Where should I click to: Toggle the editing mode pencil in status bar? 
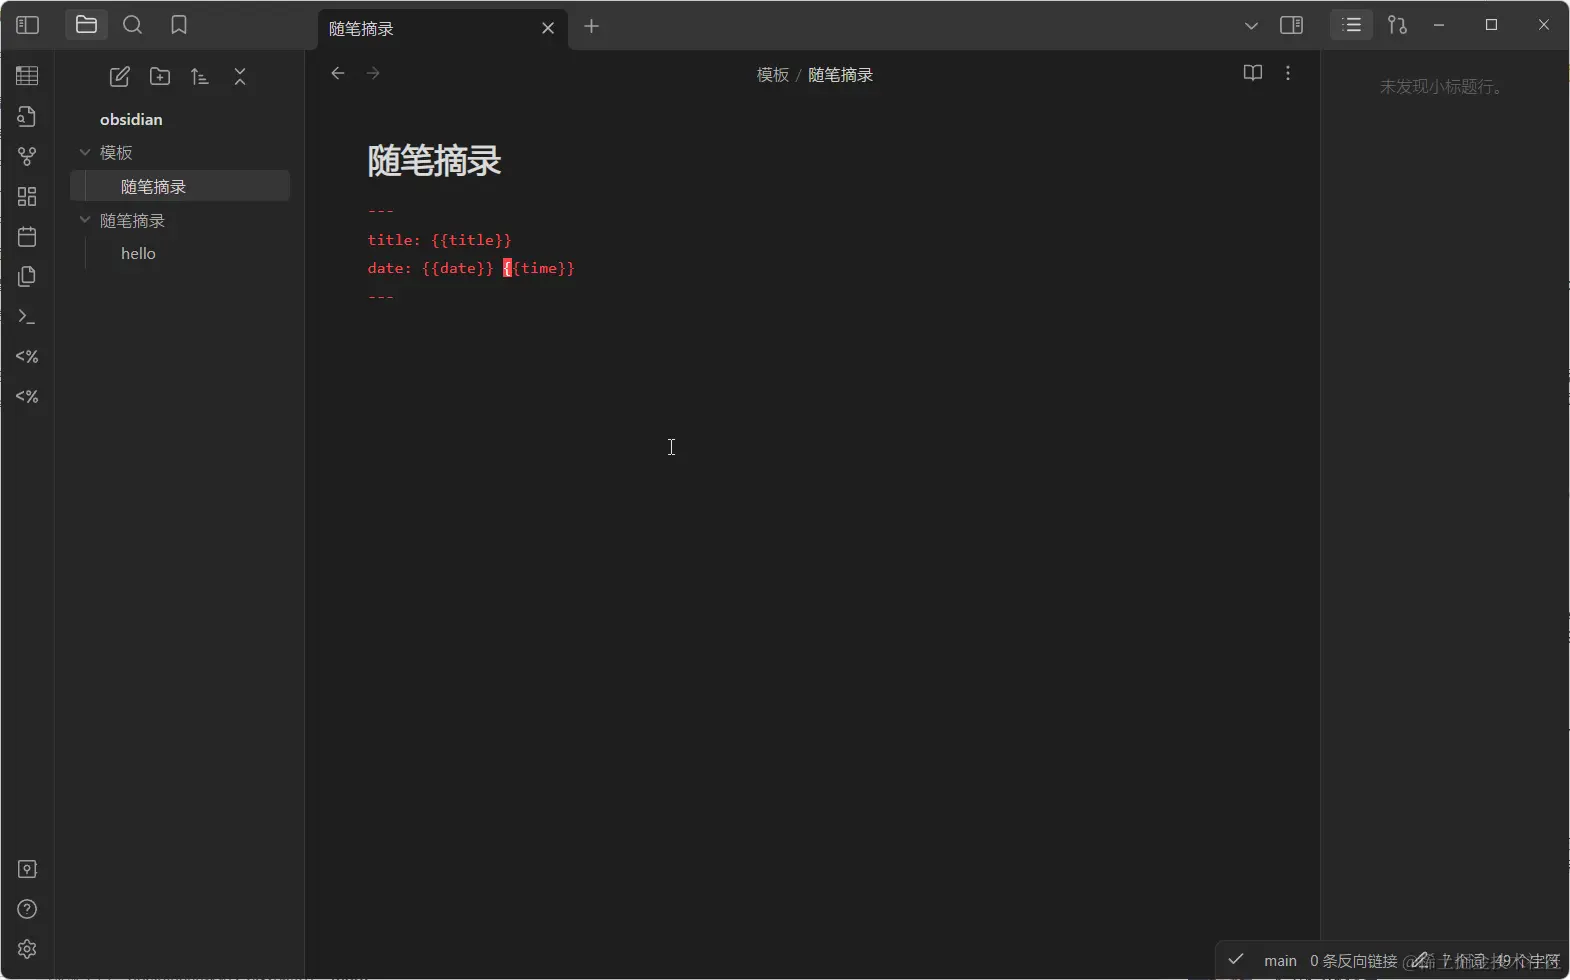(1421, 960)
